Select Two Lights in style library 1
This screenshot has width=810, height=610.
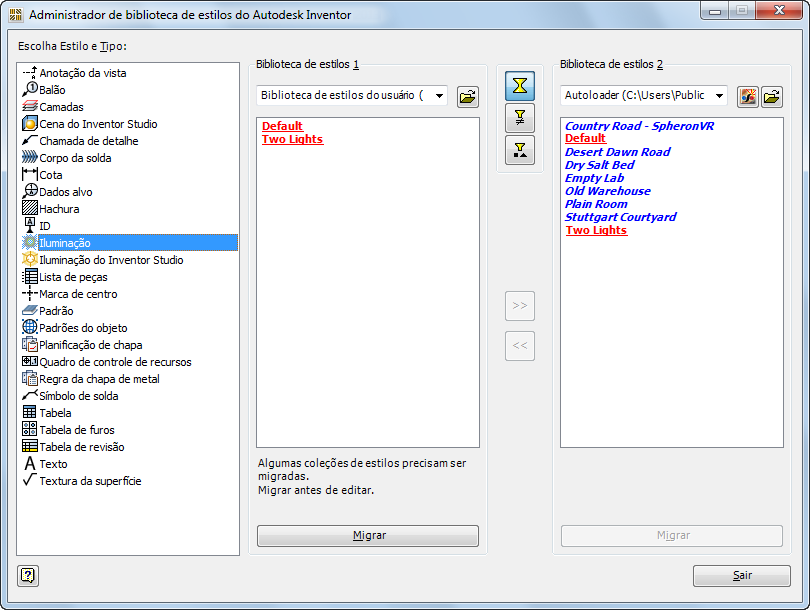click(x=292, y=139)
